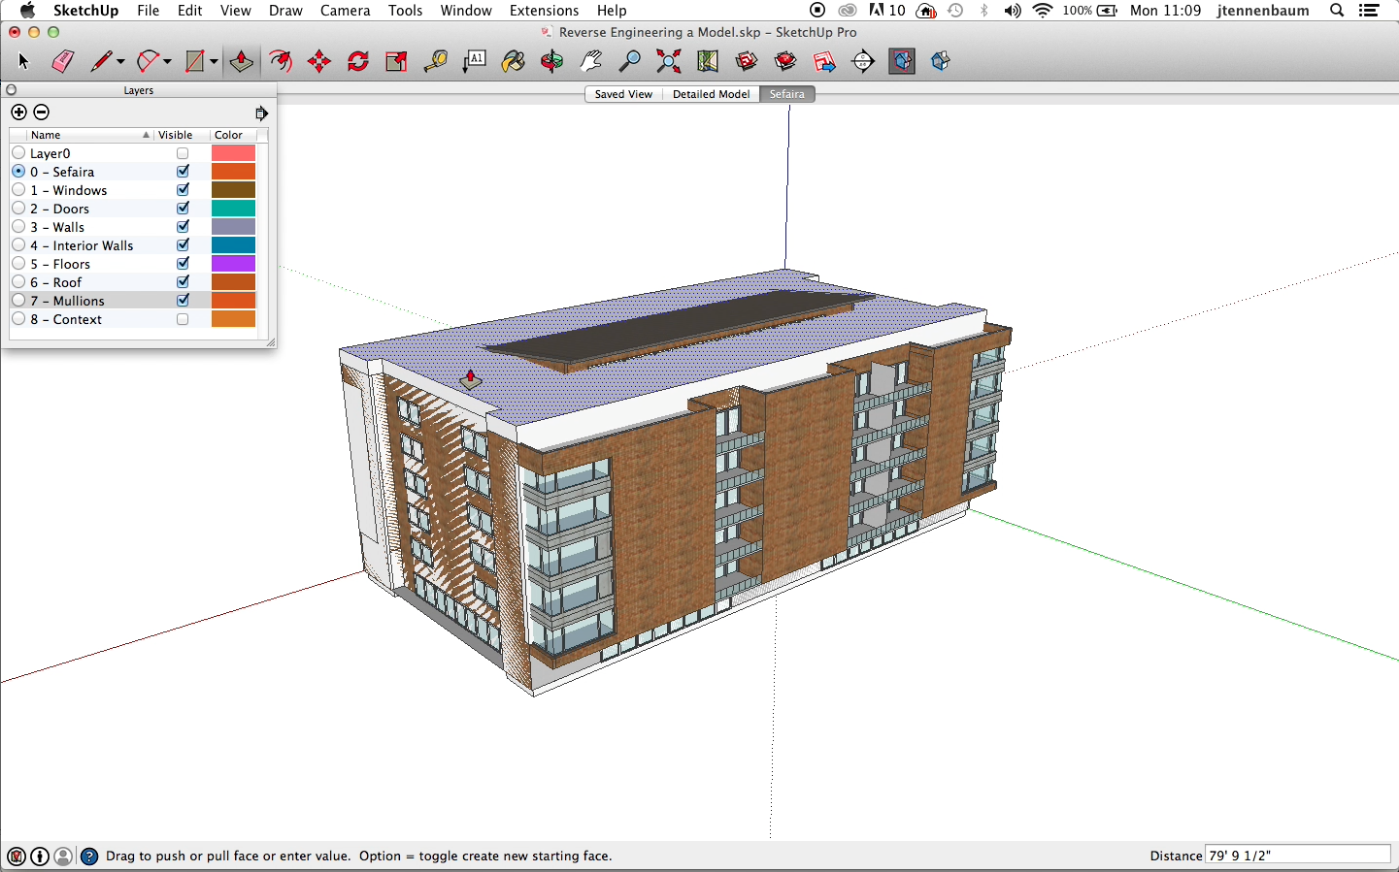Pick the Tape Measure tool

coord(435,62)
